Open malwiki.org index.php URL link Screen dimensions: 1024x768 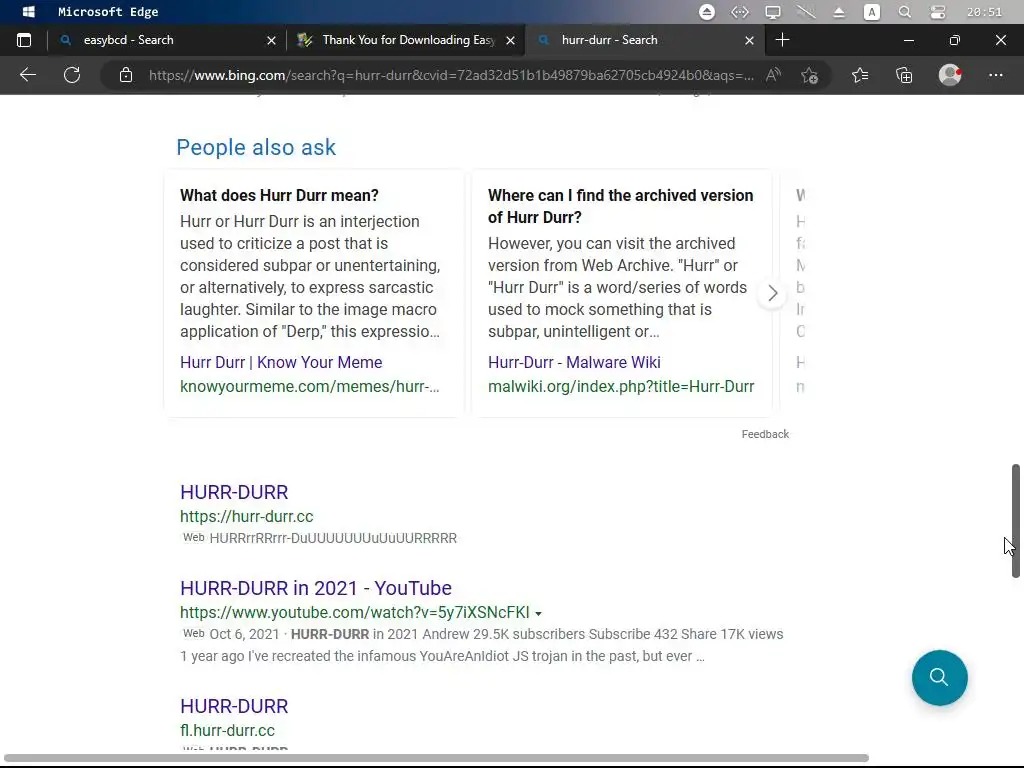pyautogui.click(x=621, y=387)
